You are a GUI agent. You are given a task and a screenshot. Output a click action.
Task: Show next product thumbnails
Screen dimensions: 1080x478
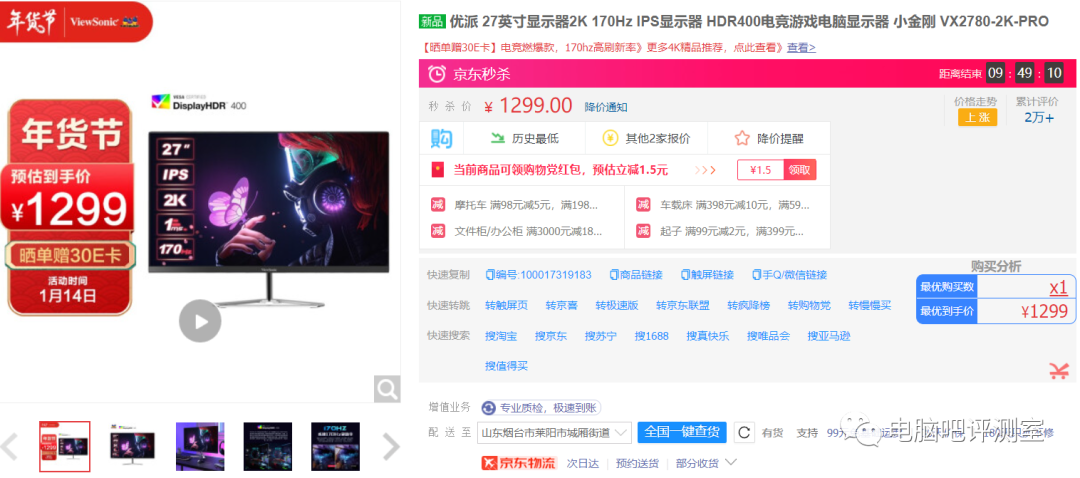[x=391, y=447]
